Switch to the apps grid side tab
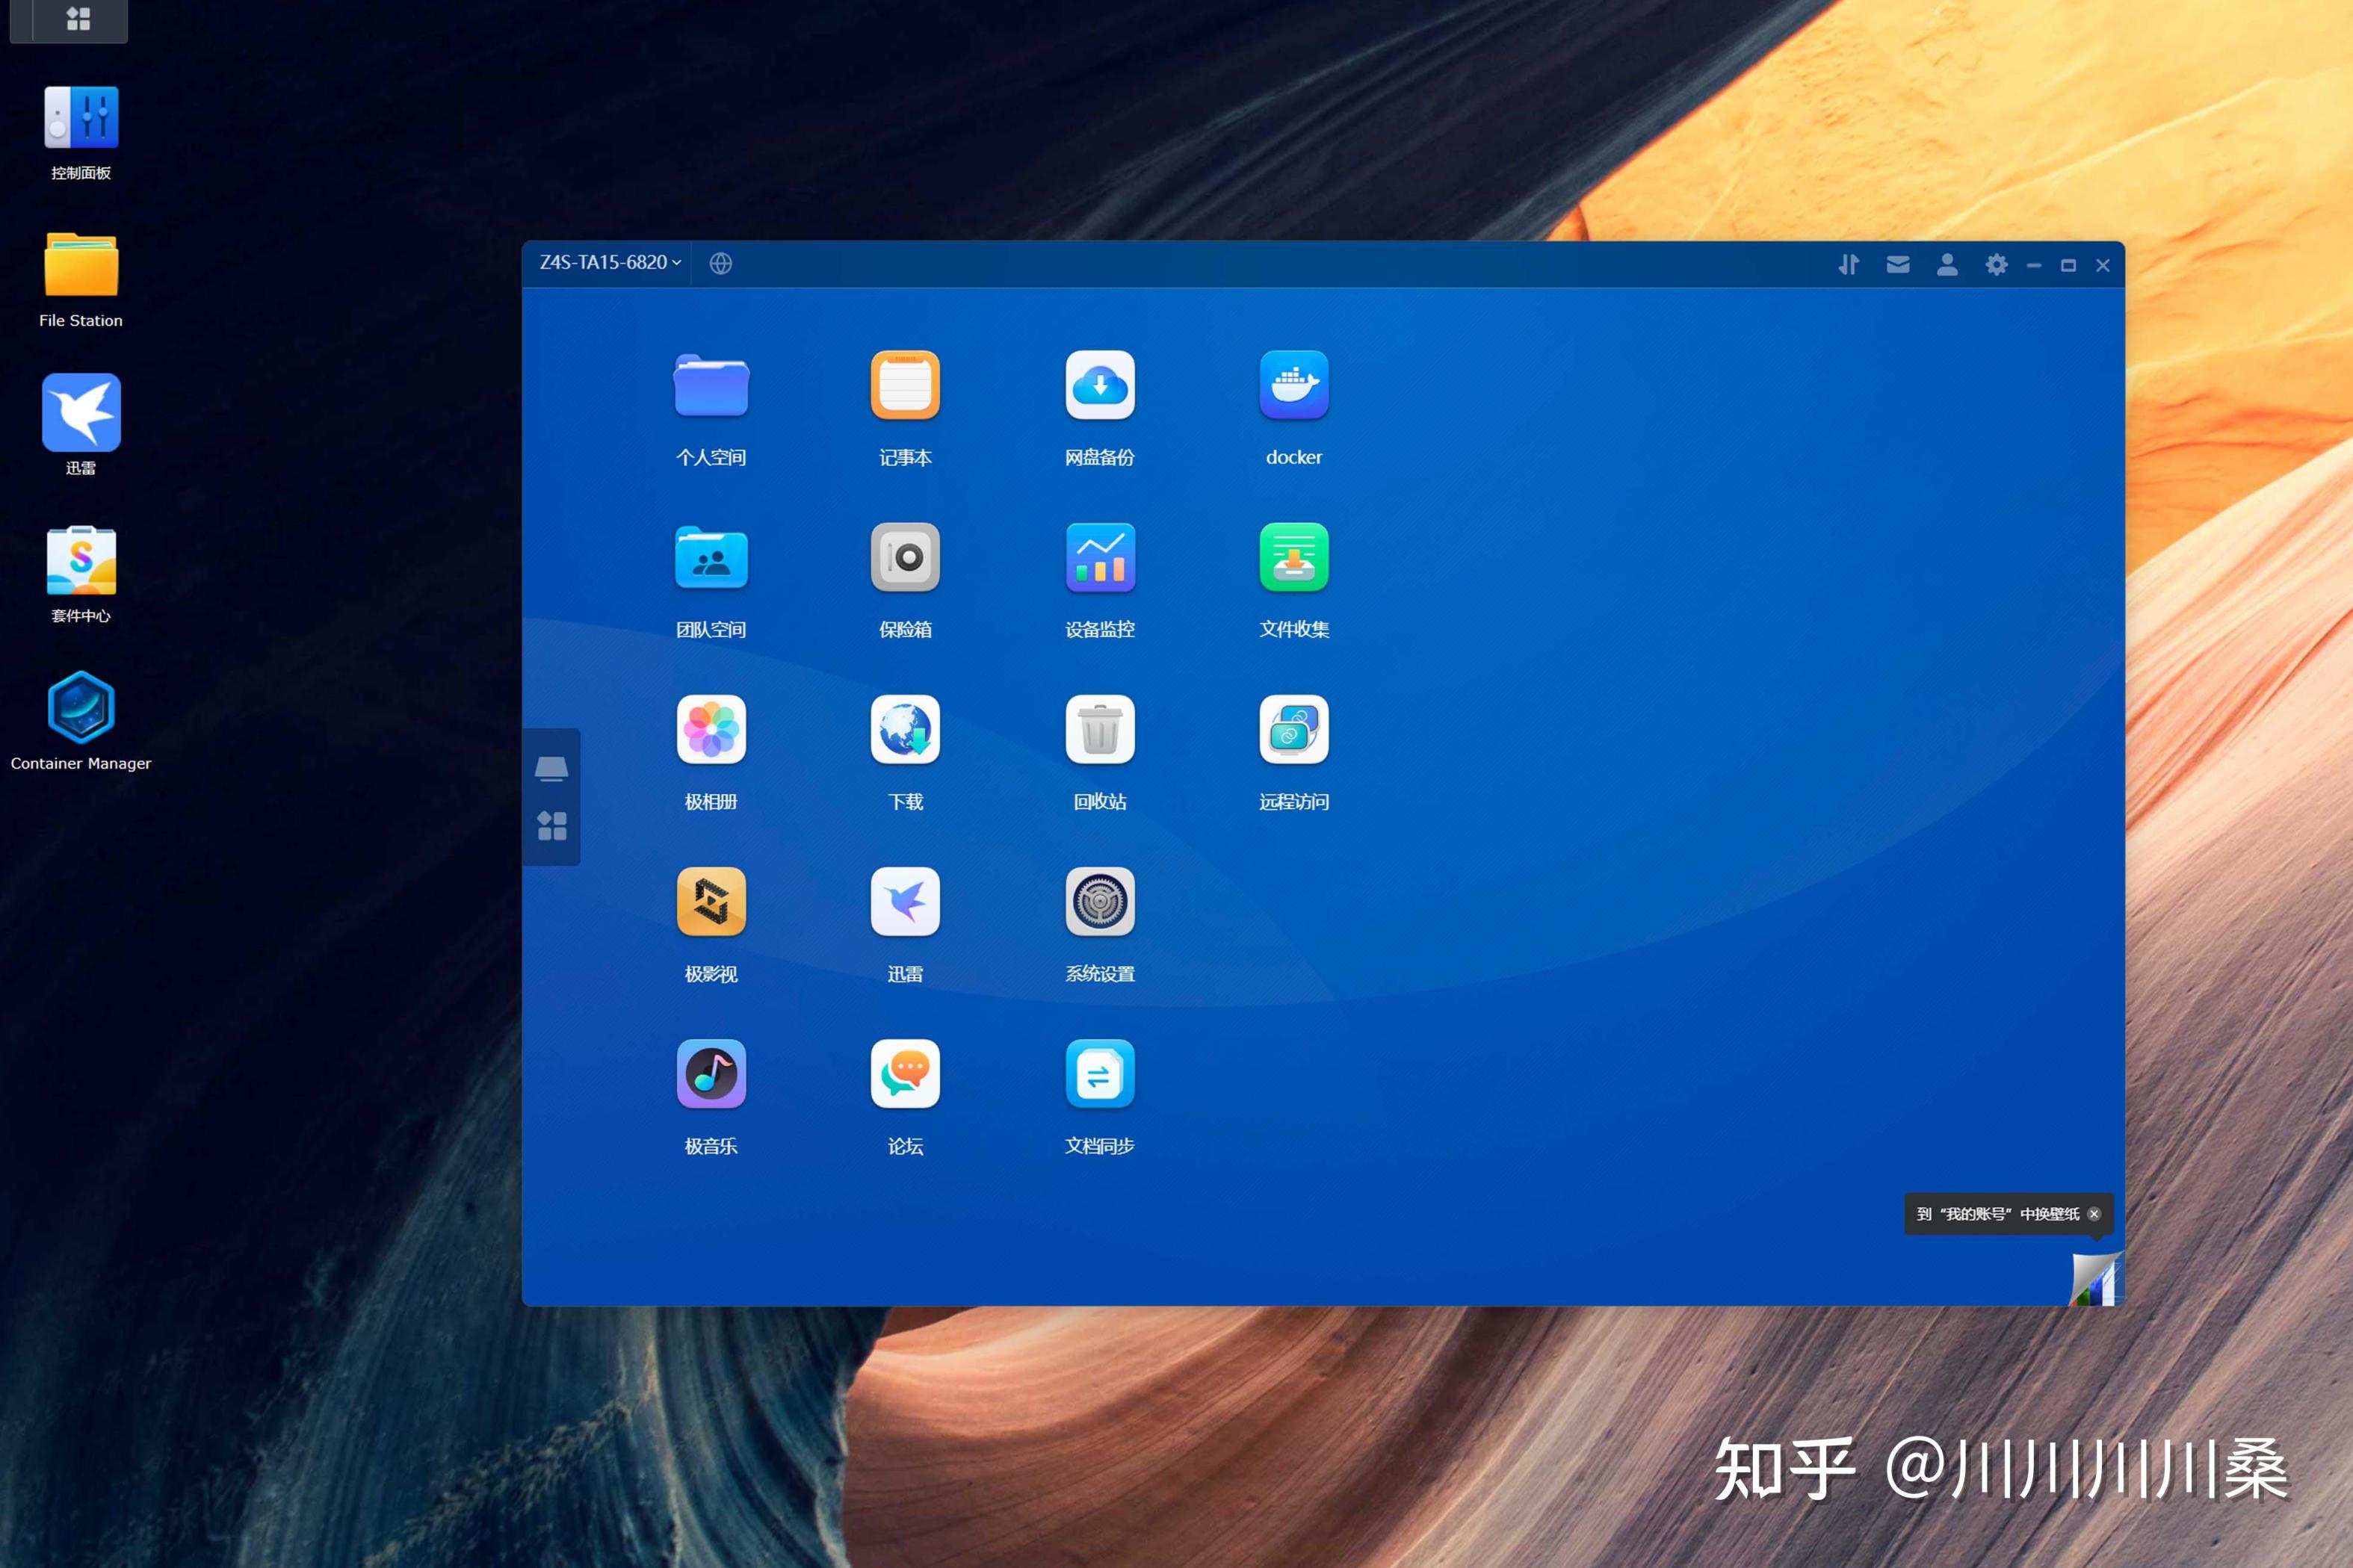2353x1568 pixels. click(552, 826)
